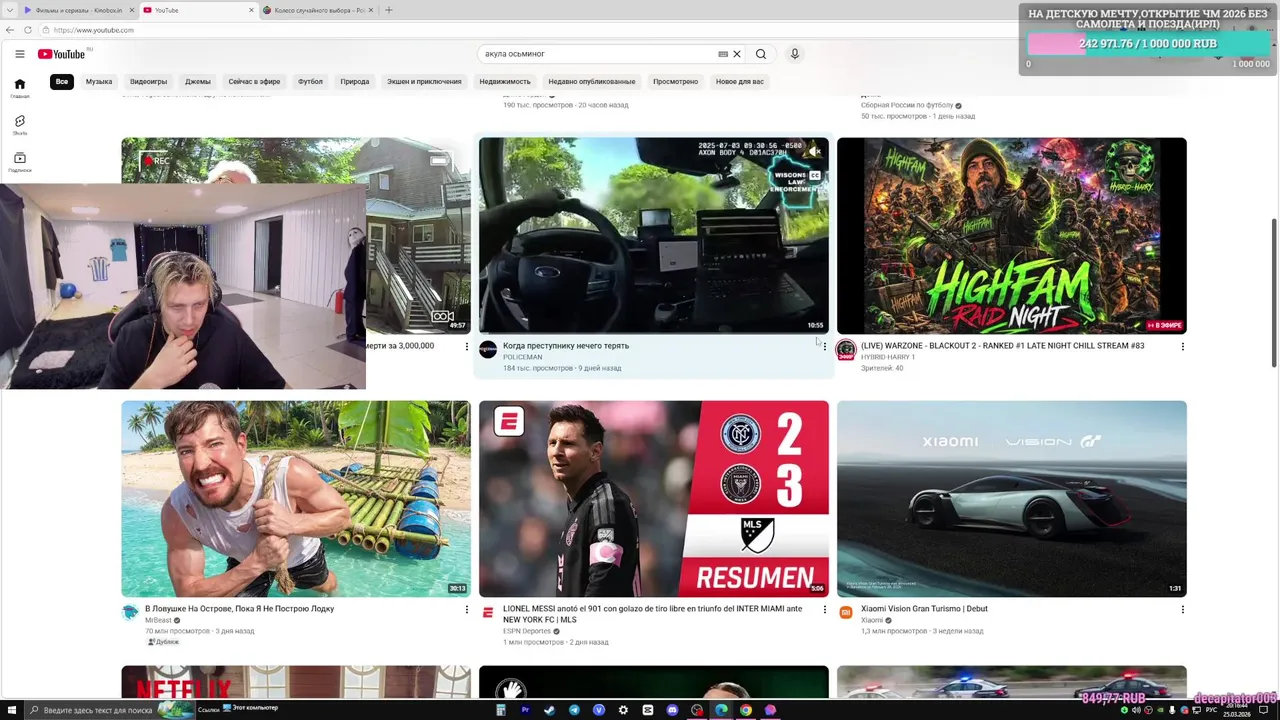This screenshot has height=720, width=1280.
Task: Play the HighFam Raid Night thumbnail
Action: 1011,235
